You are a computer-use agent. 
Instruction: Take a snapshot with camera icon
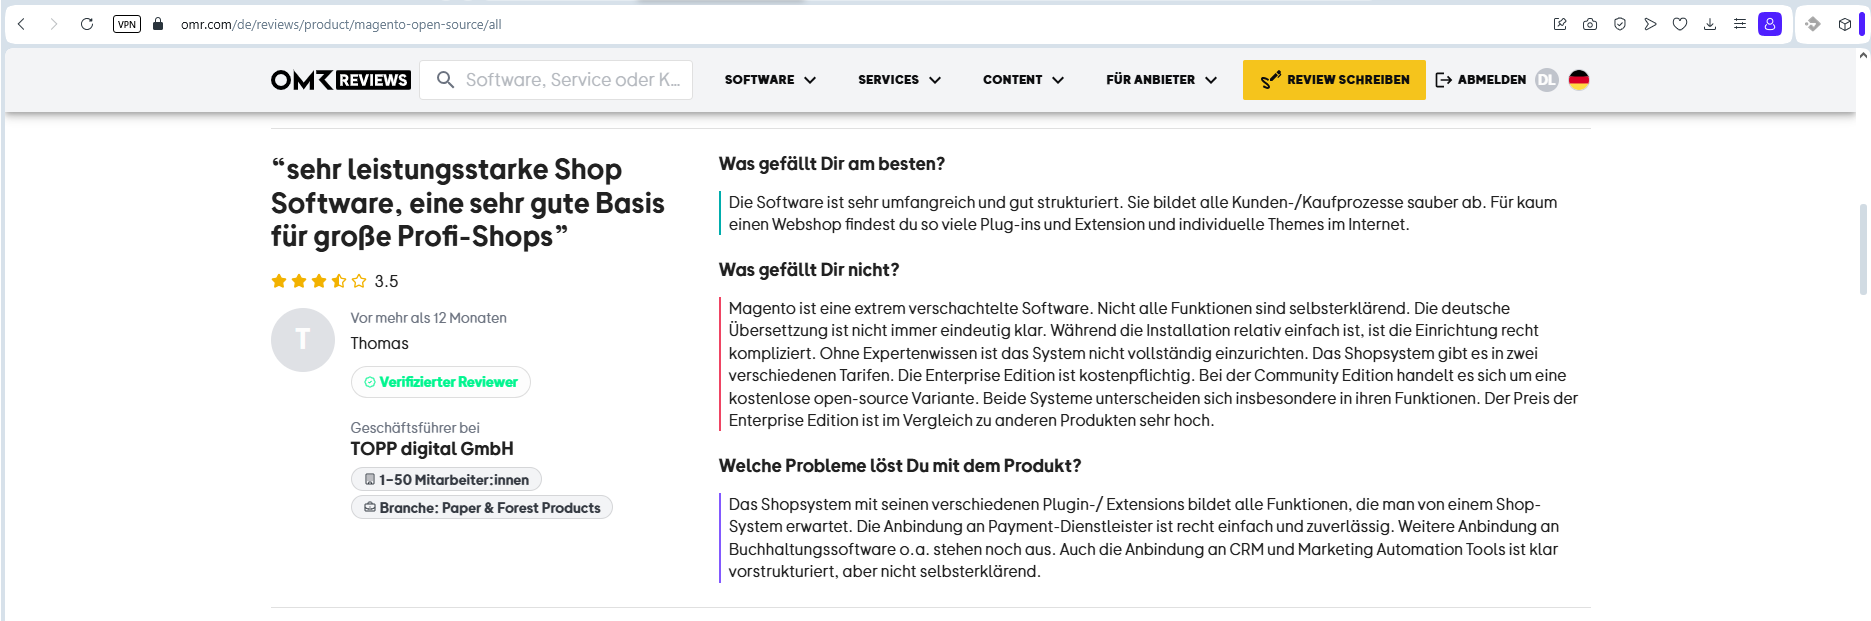coord(1590,24)
